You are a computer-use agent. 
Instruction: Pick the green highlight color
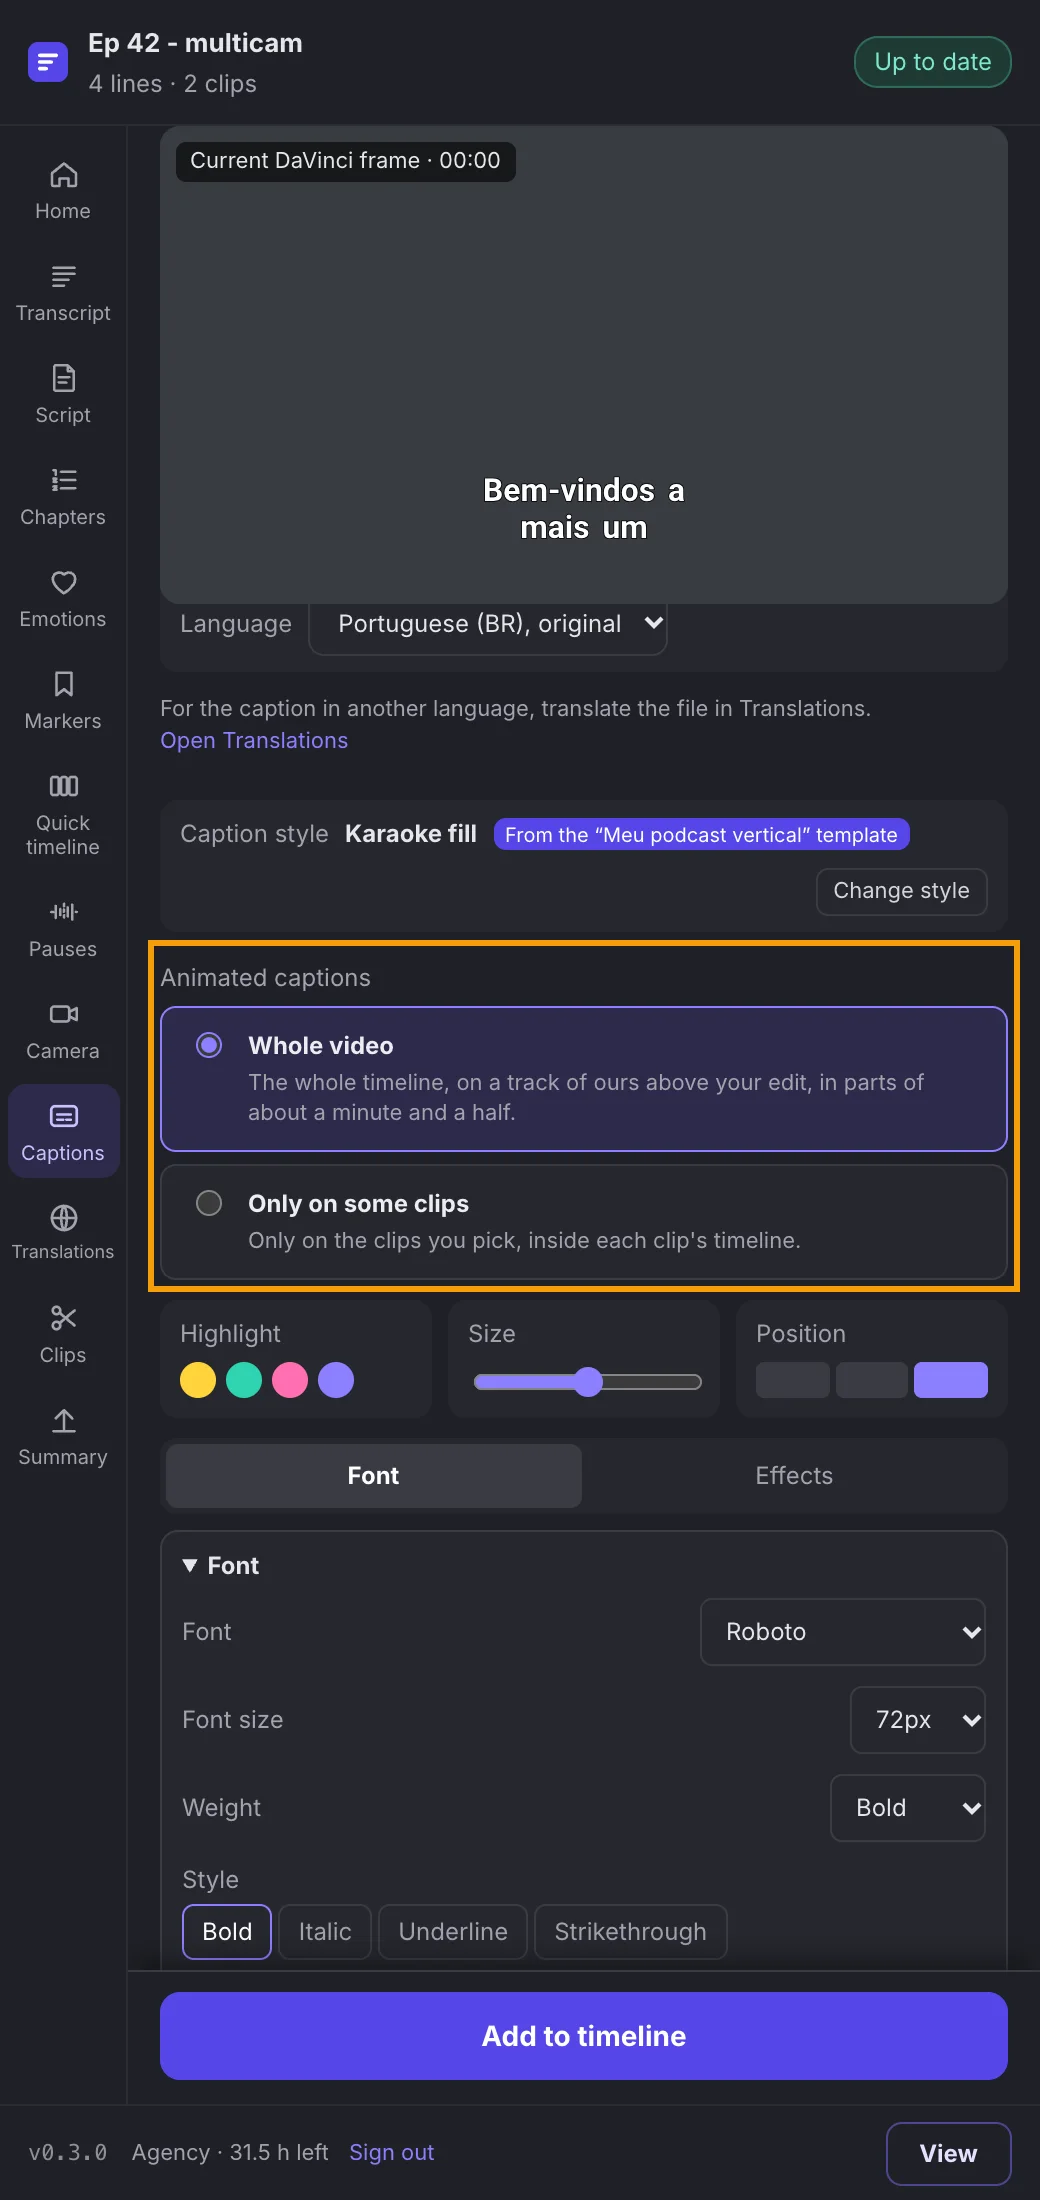(x=244, y=1380)
